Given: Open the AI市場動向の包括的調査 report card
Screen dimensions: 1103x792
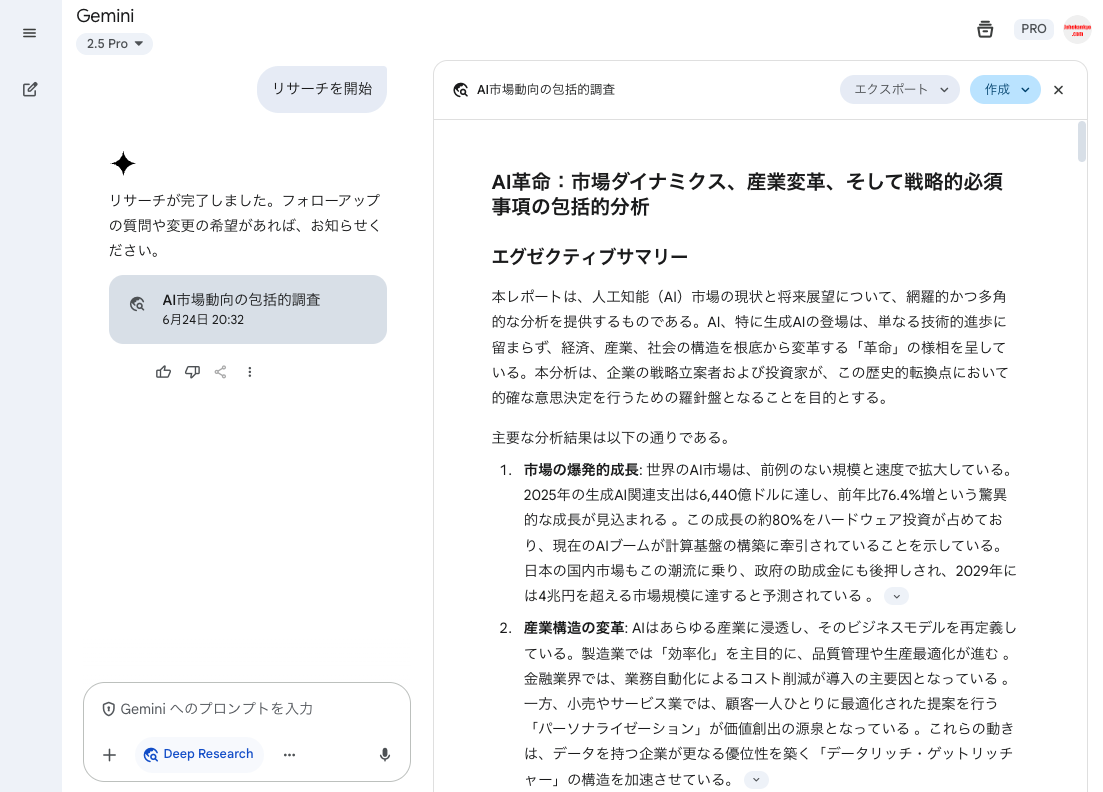Looking at the screenshot, I should pyautogui.click(x=247, y=309).
